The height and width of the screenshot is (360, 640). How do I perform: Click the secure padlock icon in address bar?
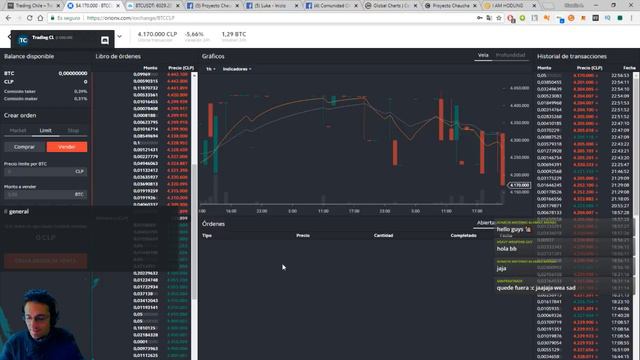[53, 18]
